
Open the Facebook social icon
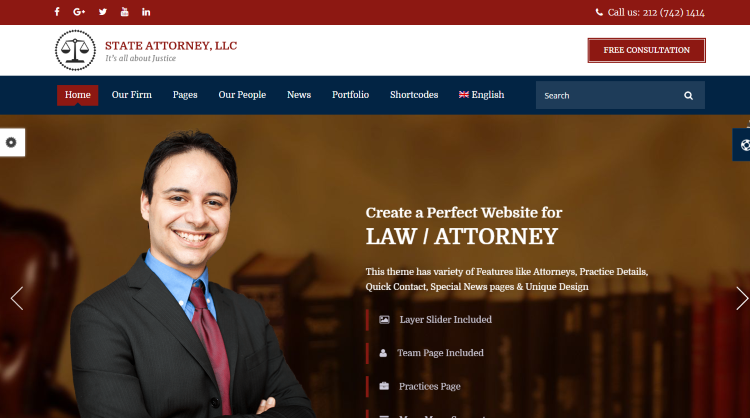click(x=57, y=11)
